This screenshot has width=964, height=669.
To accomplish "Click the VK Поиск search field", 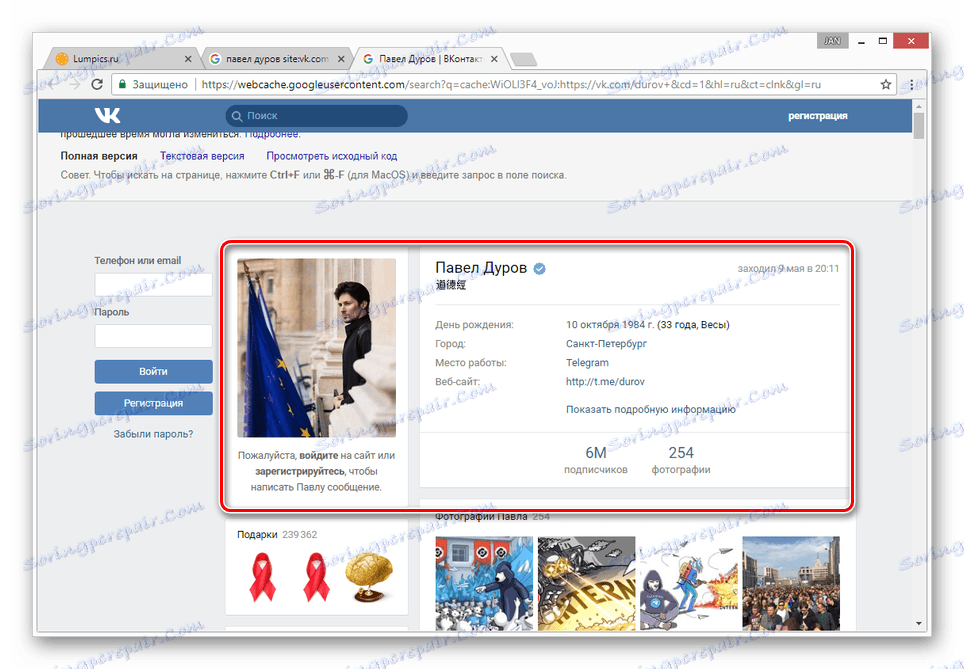I will tap(316, 116).
